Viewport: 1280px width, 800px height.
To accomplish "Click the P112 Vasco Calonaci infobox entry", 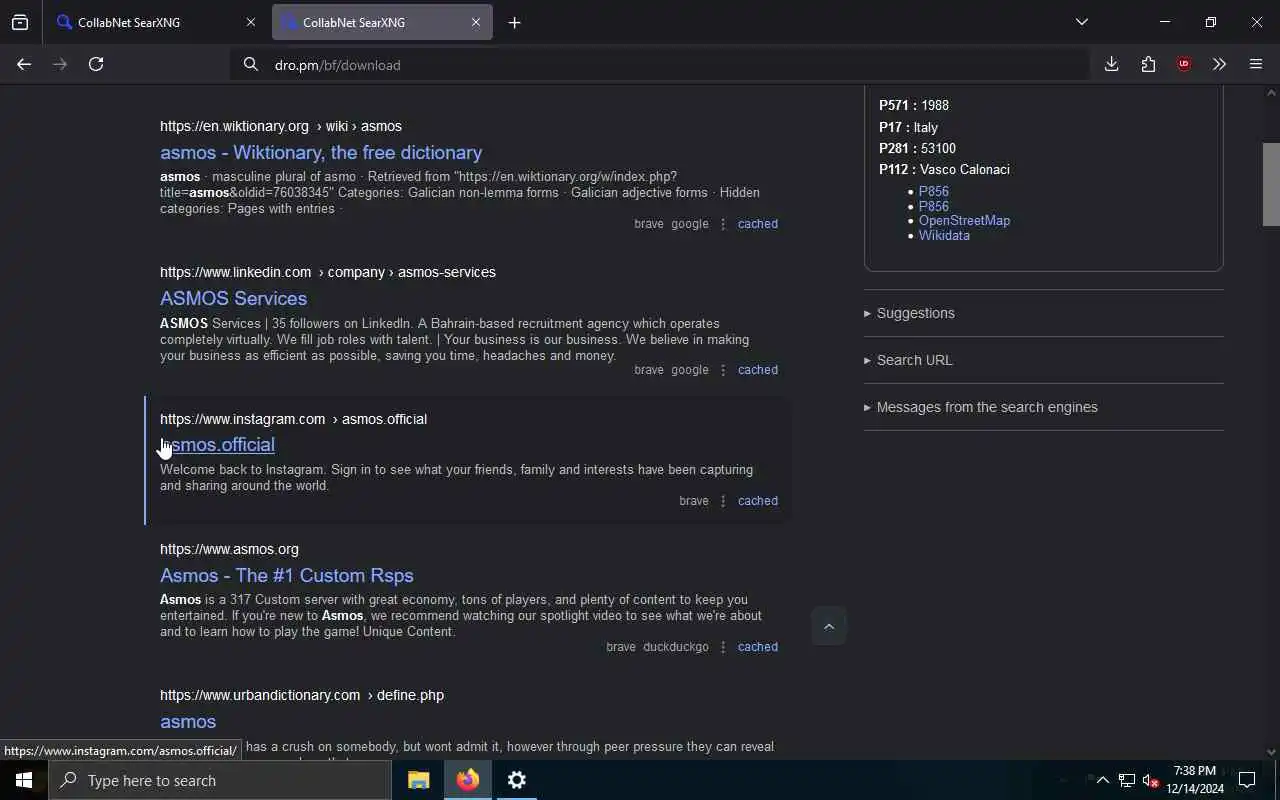I will (944, 169).
